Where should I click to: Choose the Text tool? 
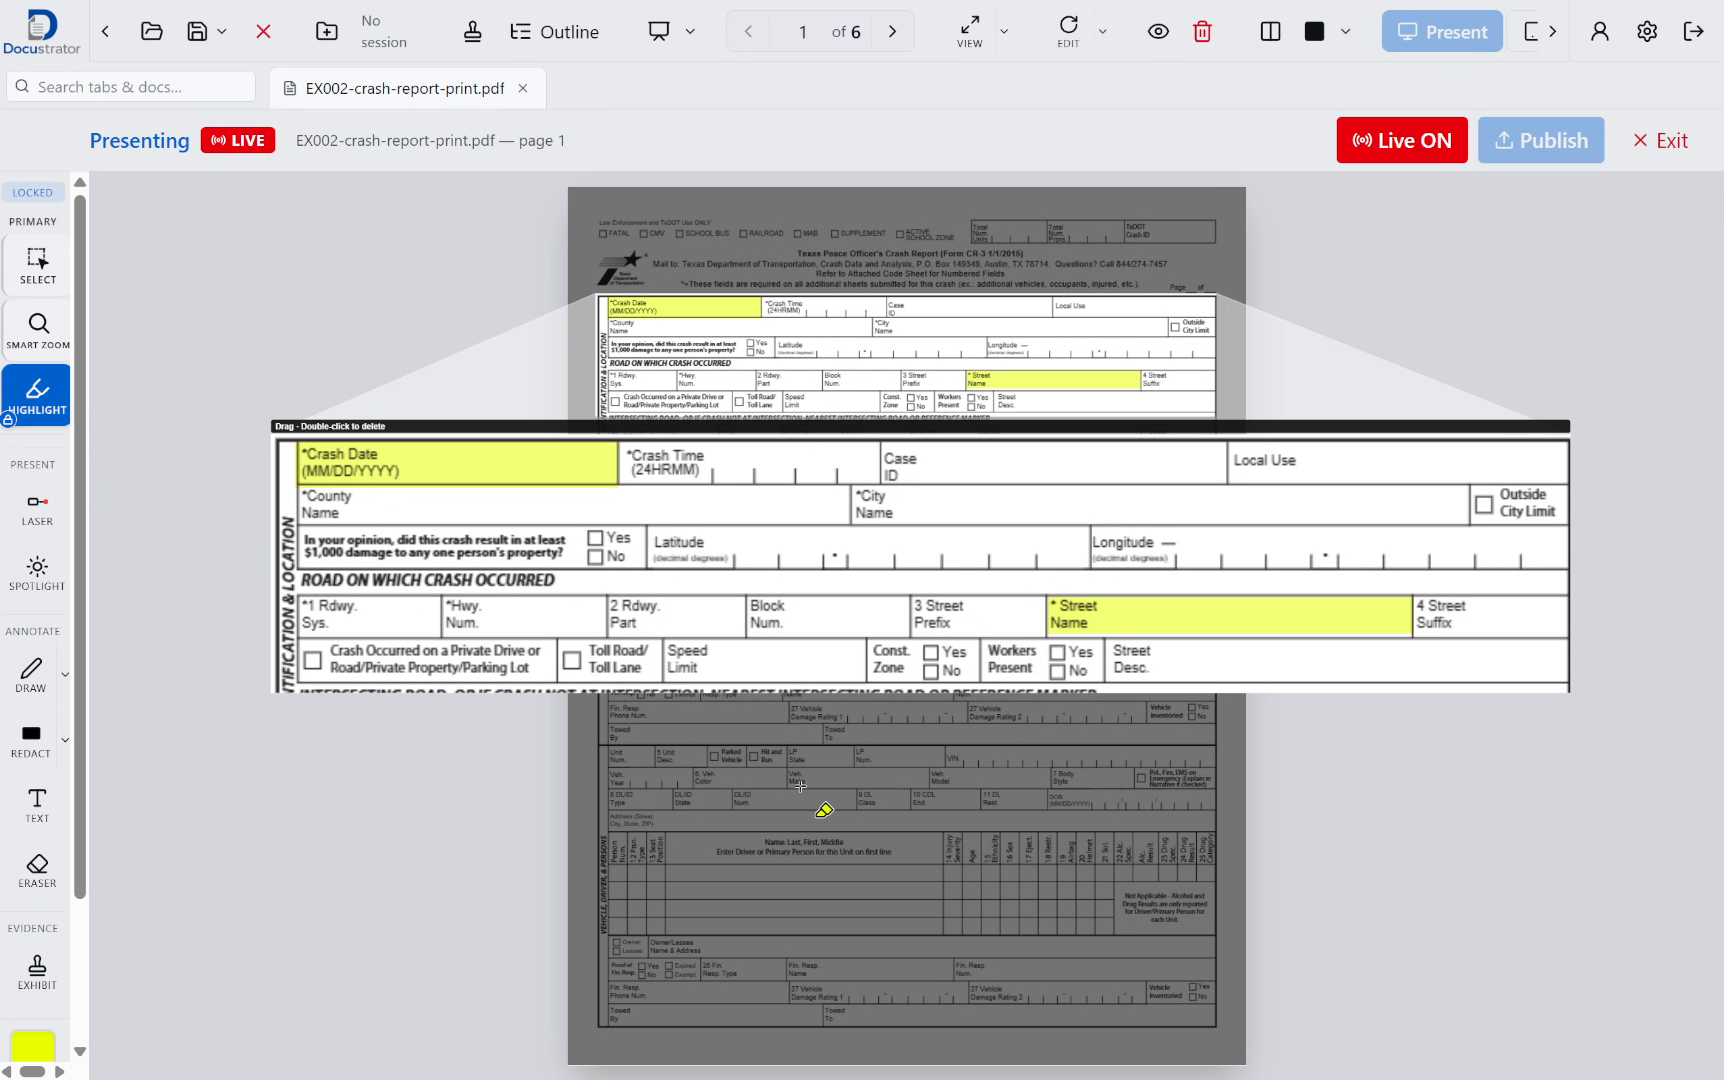(37, 805)
